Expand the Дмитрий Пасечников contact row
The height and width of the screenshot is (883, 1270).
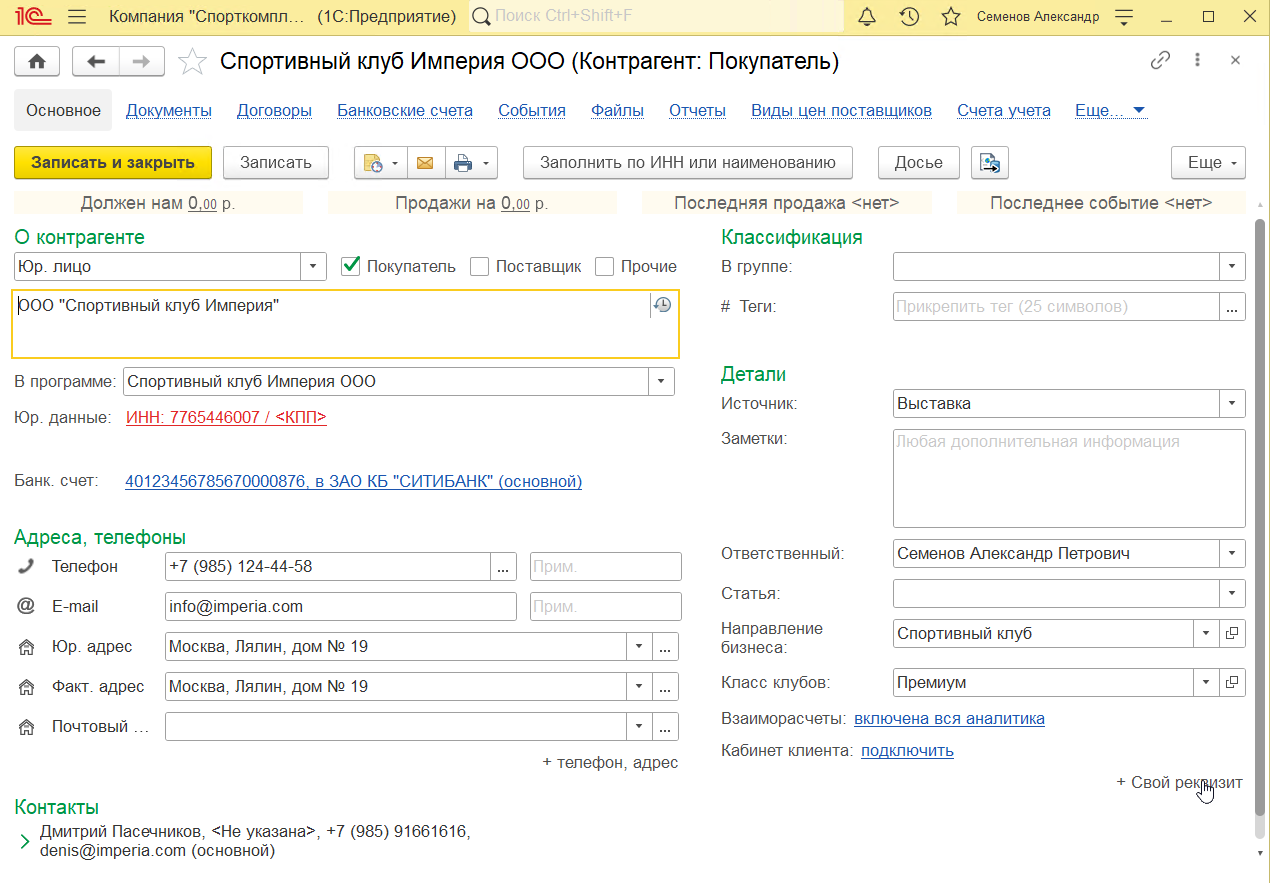point(25,842)
